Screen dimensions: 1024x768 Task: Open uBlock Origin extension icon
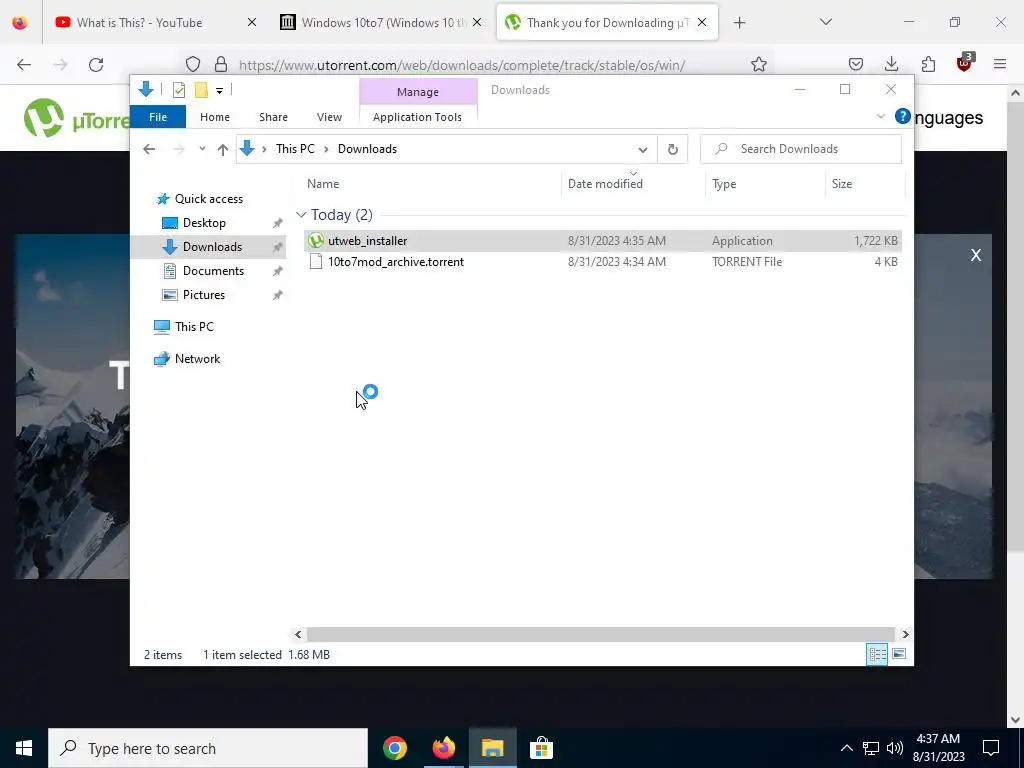[965, 63]
